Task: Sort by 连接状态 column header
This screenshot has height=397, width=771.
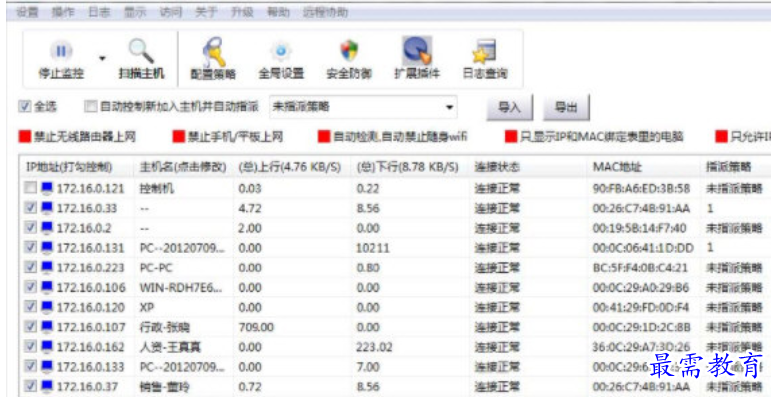Action: (x=528, y=167)
